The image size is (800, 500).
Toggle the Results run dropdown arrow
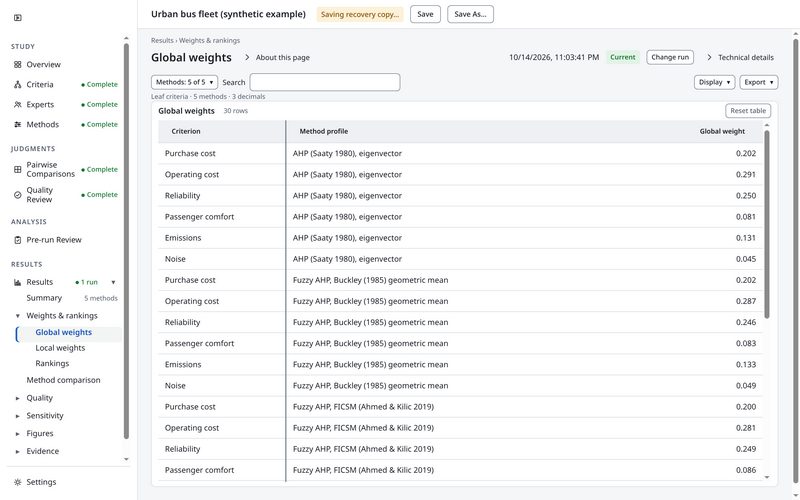[x=113, y=282]
